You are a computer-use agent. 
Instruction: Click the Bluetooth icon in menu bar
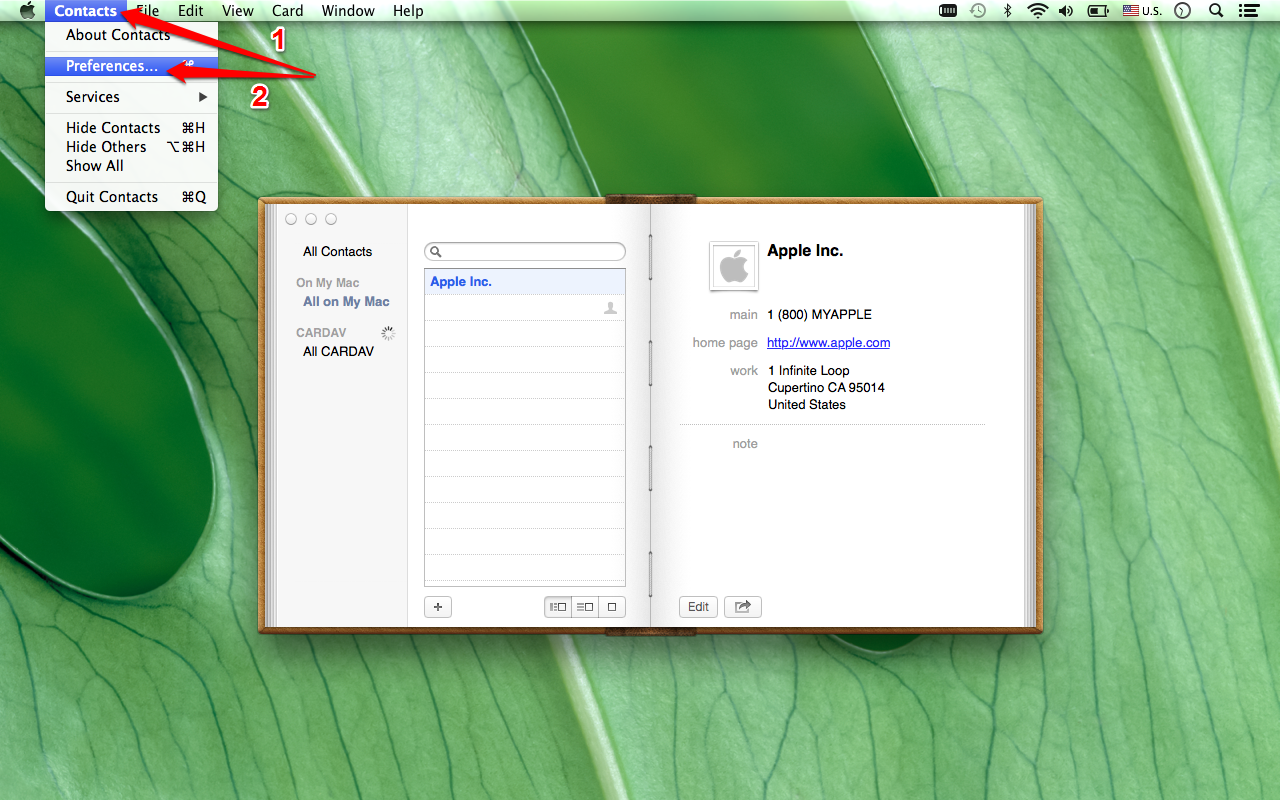[1008, 11]
